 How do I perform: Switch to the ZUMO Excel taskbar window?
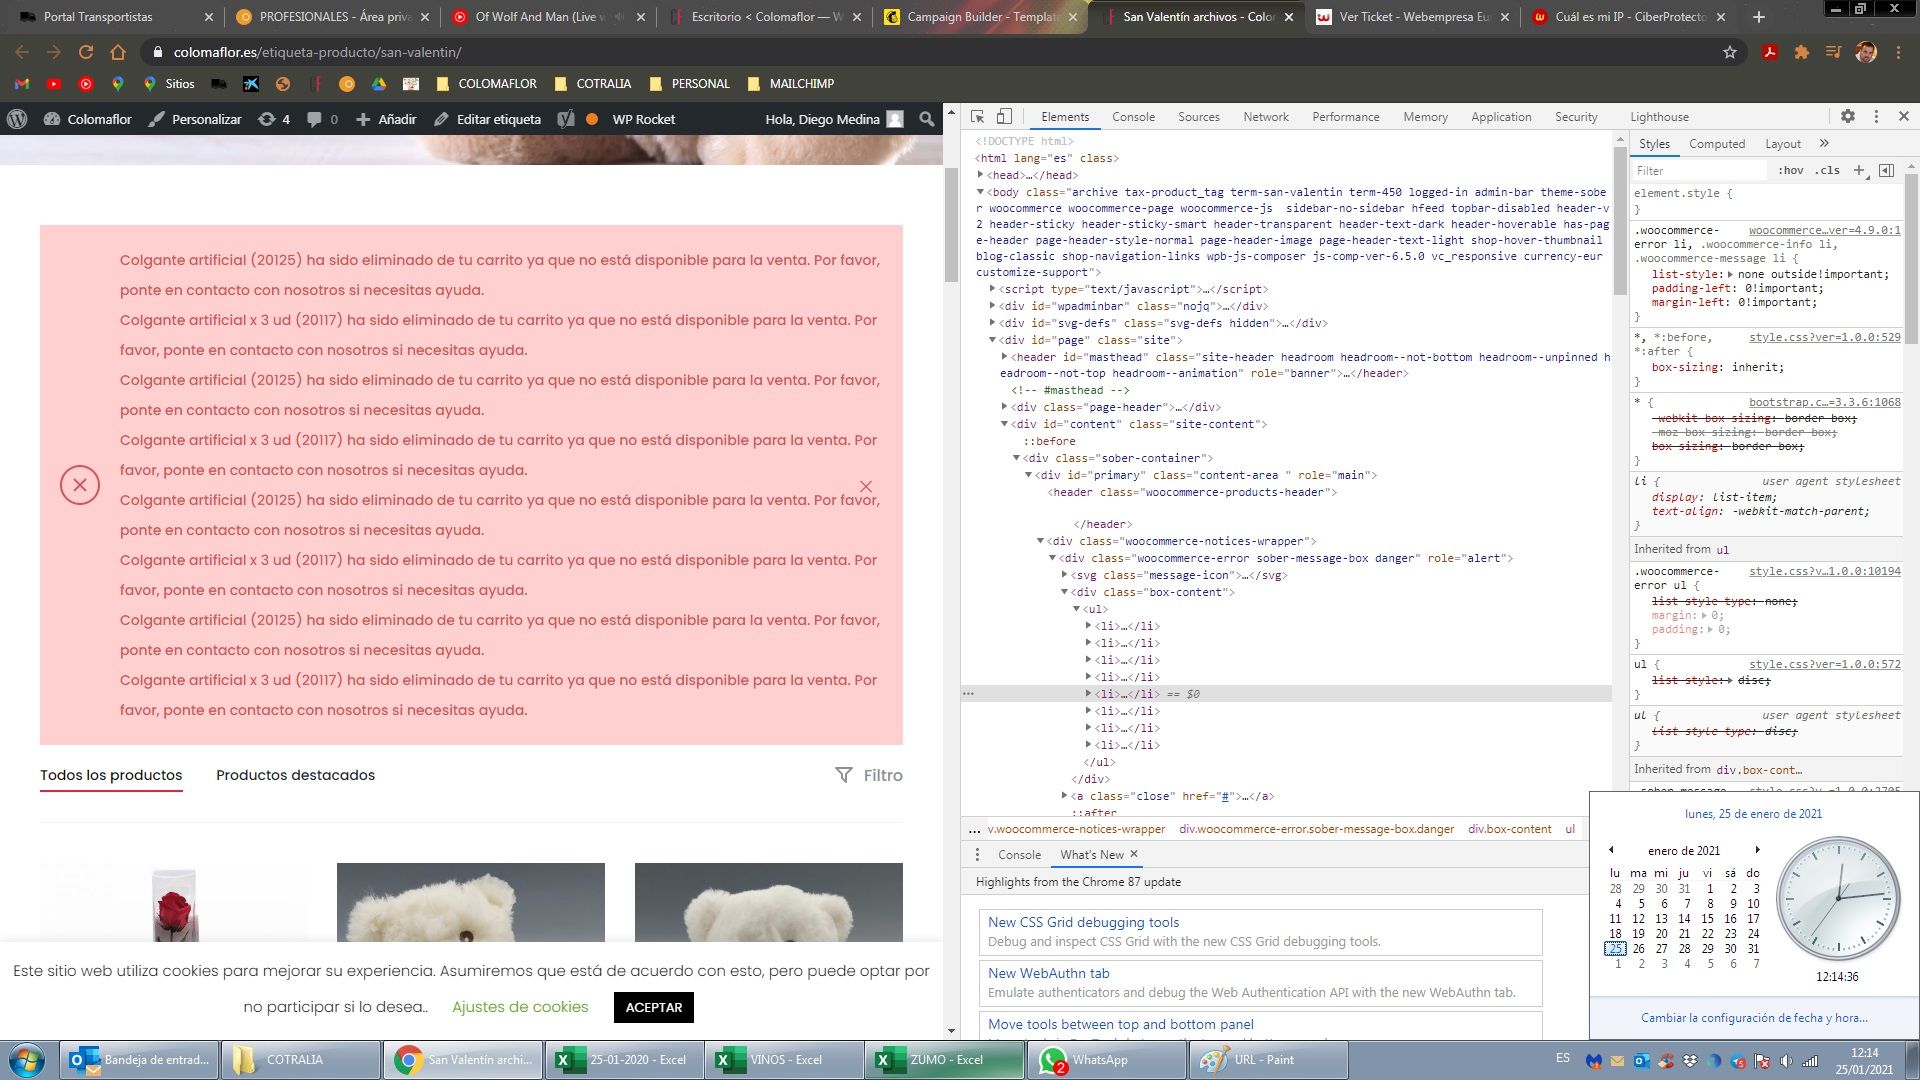pos(945,1060)
